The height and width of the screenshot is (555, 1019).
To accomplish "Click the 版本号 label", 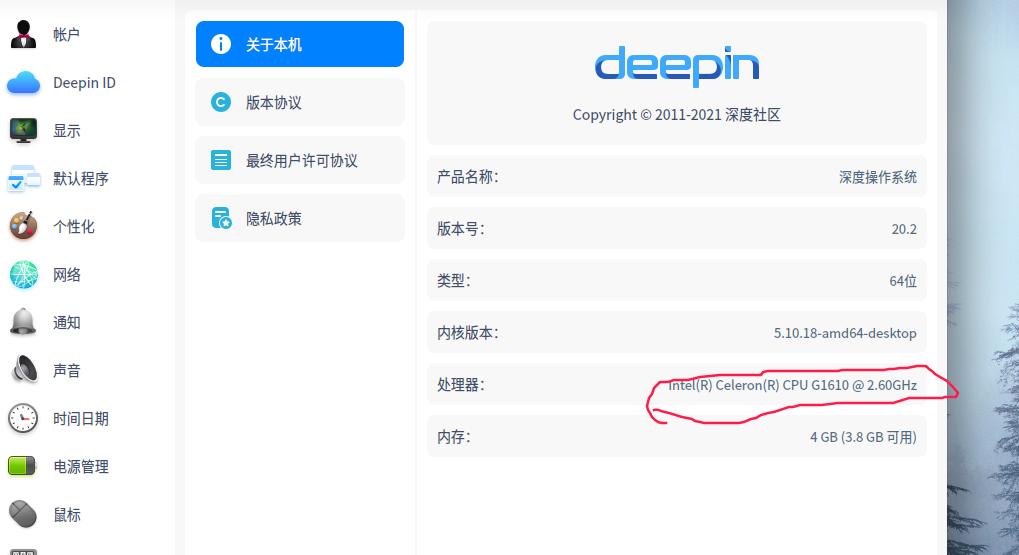I will tap(461, 229).
